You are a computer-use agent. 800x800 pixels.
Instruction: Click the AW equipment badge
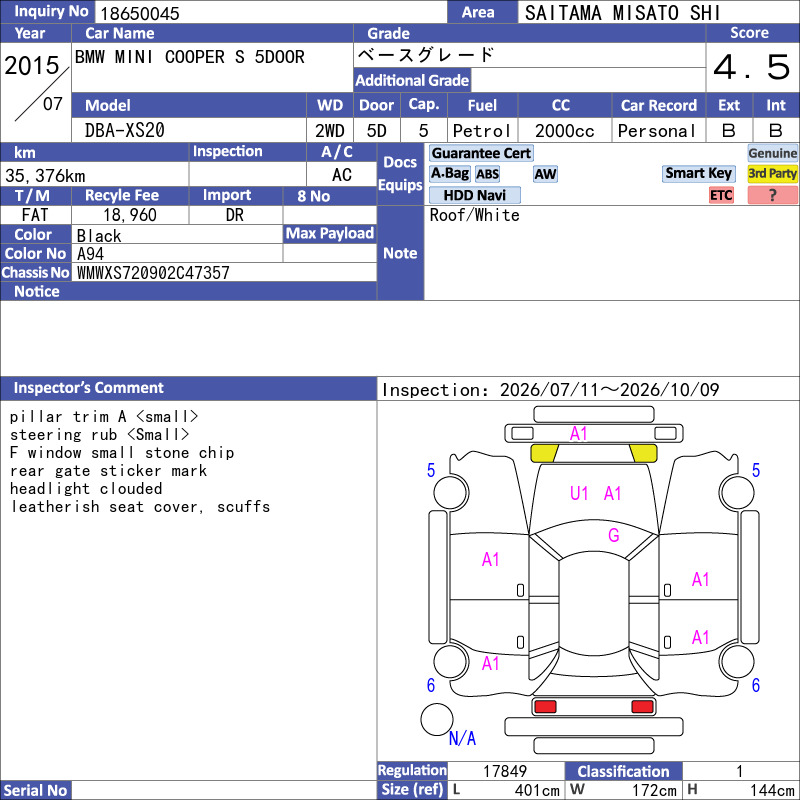545,174
